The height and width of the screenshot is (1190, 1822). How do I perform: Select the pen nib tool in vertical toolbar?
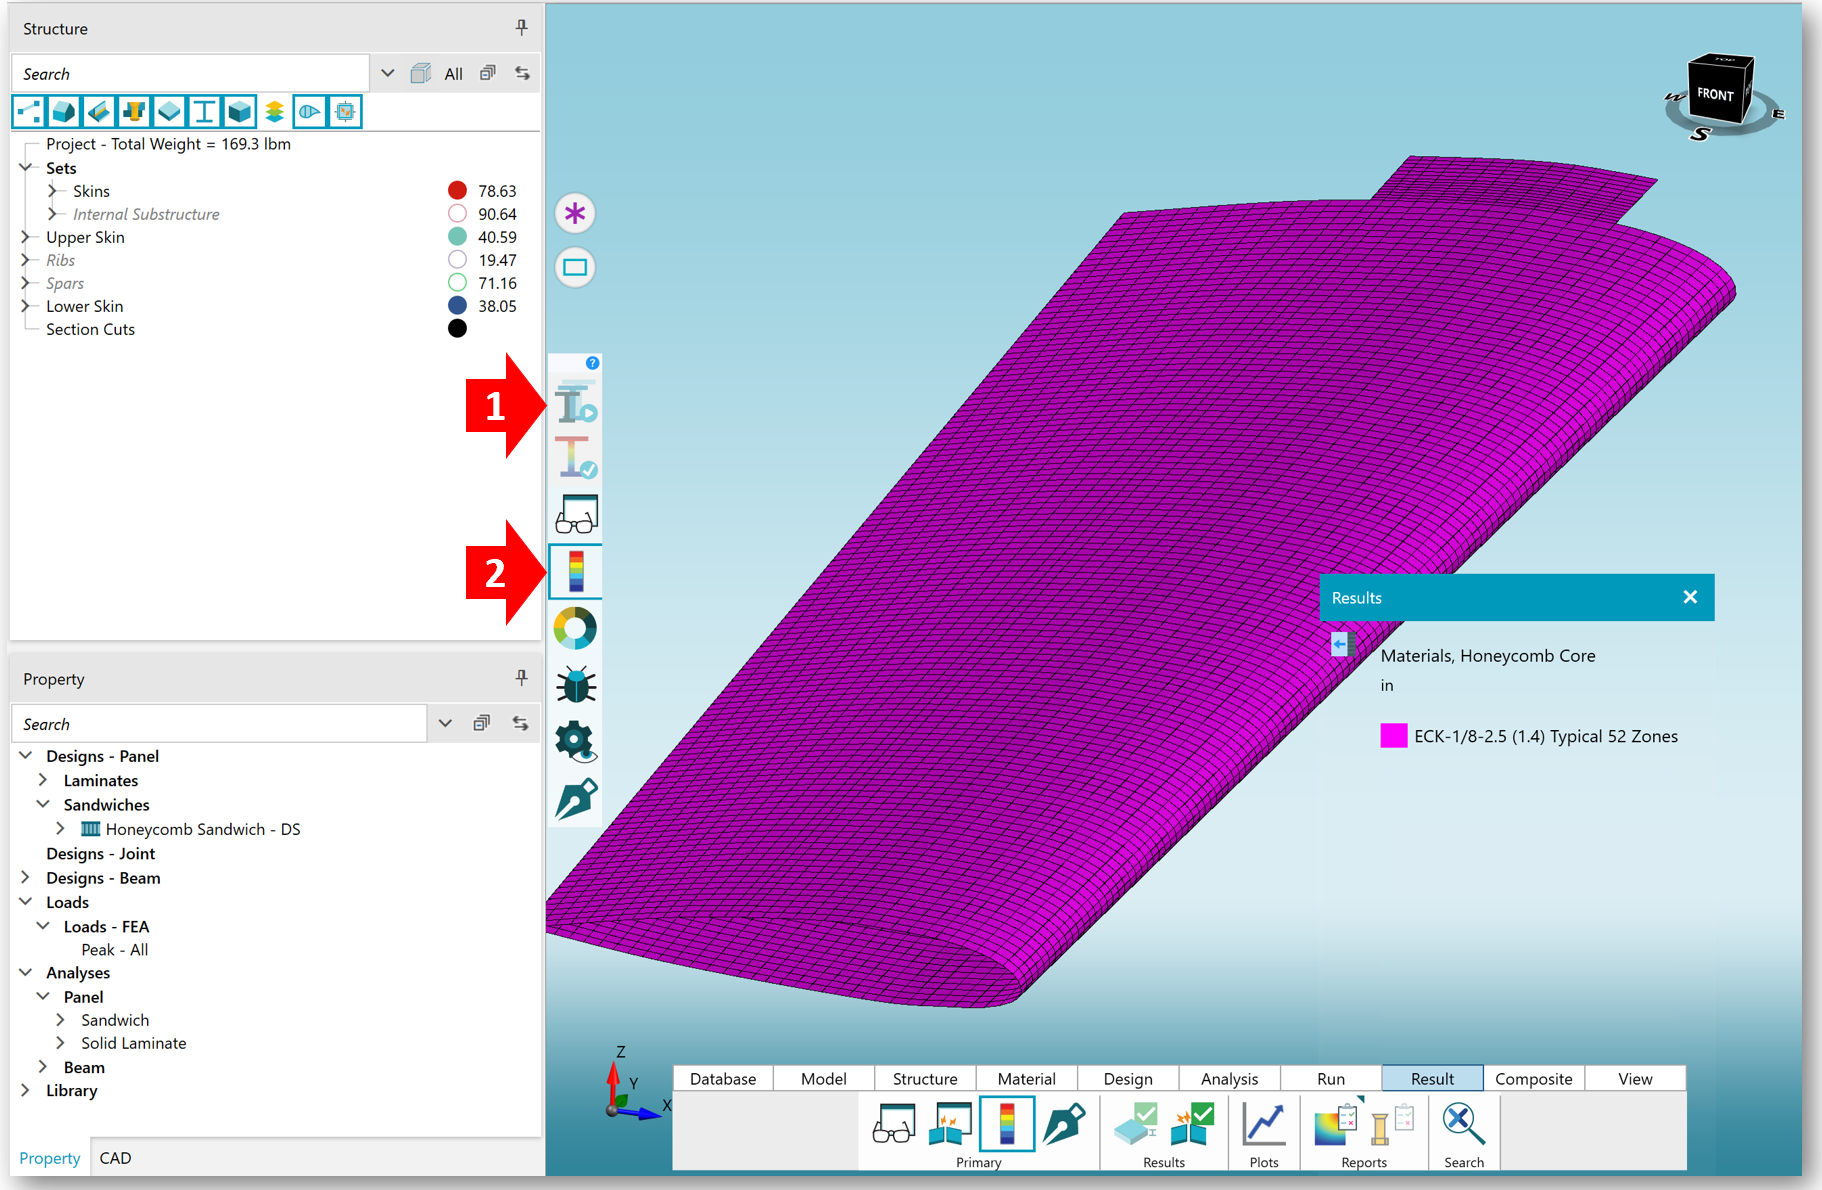point(576,799)
